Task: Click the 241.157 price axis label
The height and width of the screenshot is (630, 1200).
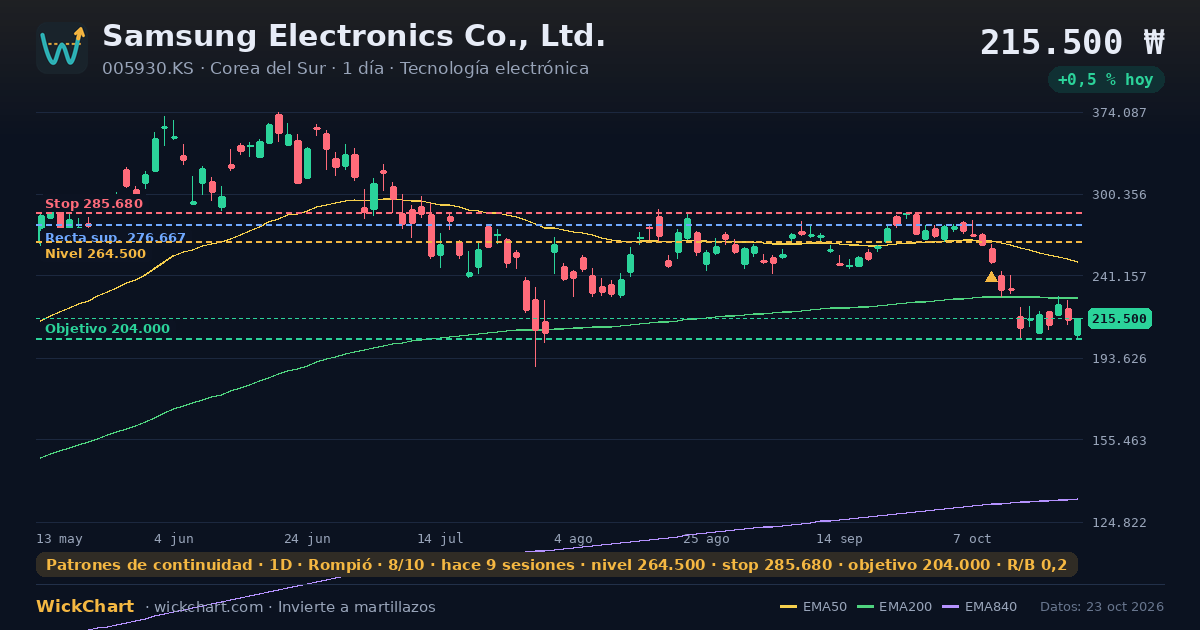Action: [1118, 277]
